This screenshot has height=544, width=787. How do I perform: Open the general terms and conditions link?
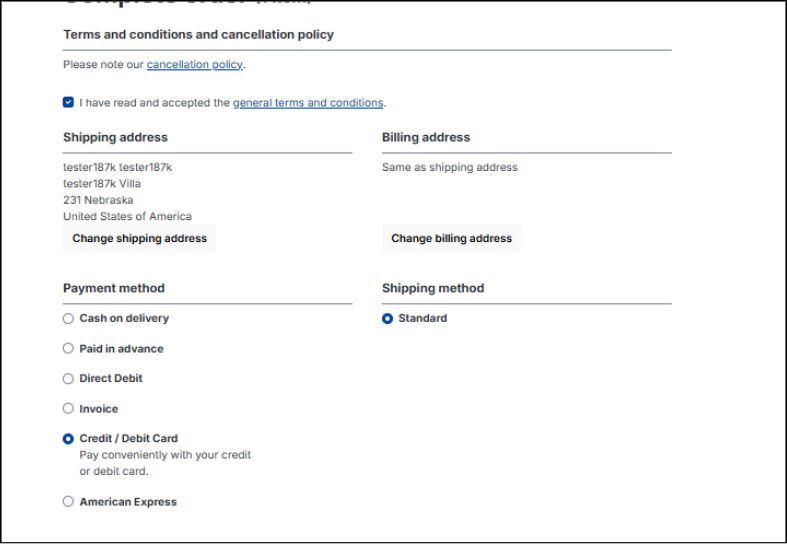click(308, 103)
